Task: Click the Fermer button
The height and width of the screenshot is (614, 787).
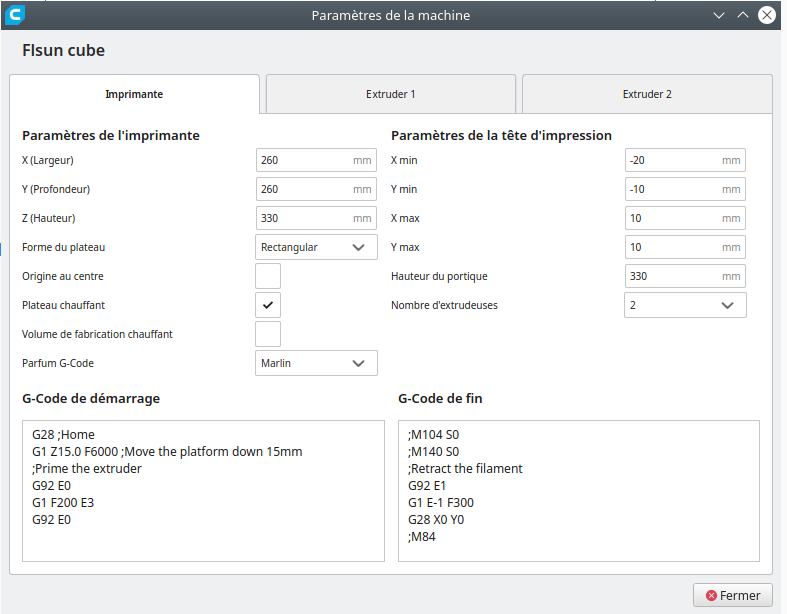Action: point(732,595)
